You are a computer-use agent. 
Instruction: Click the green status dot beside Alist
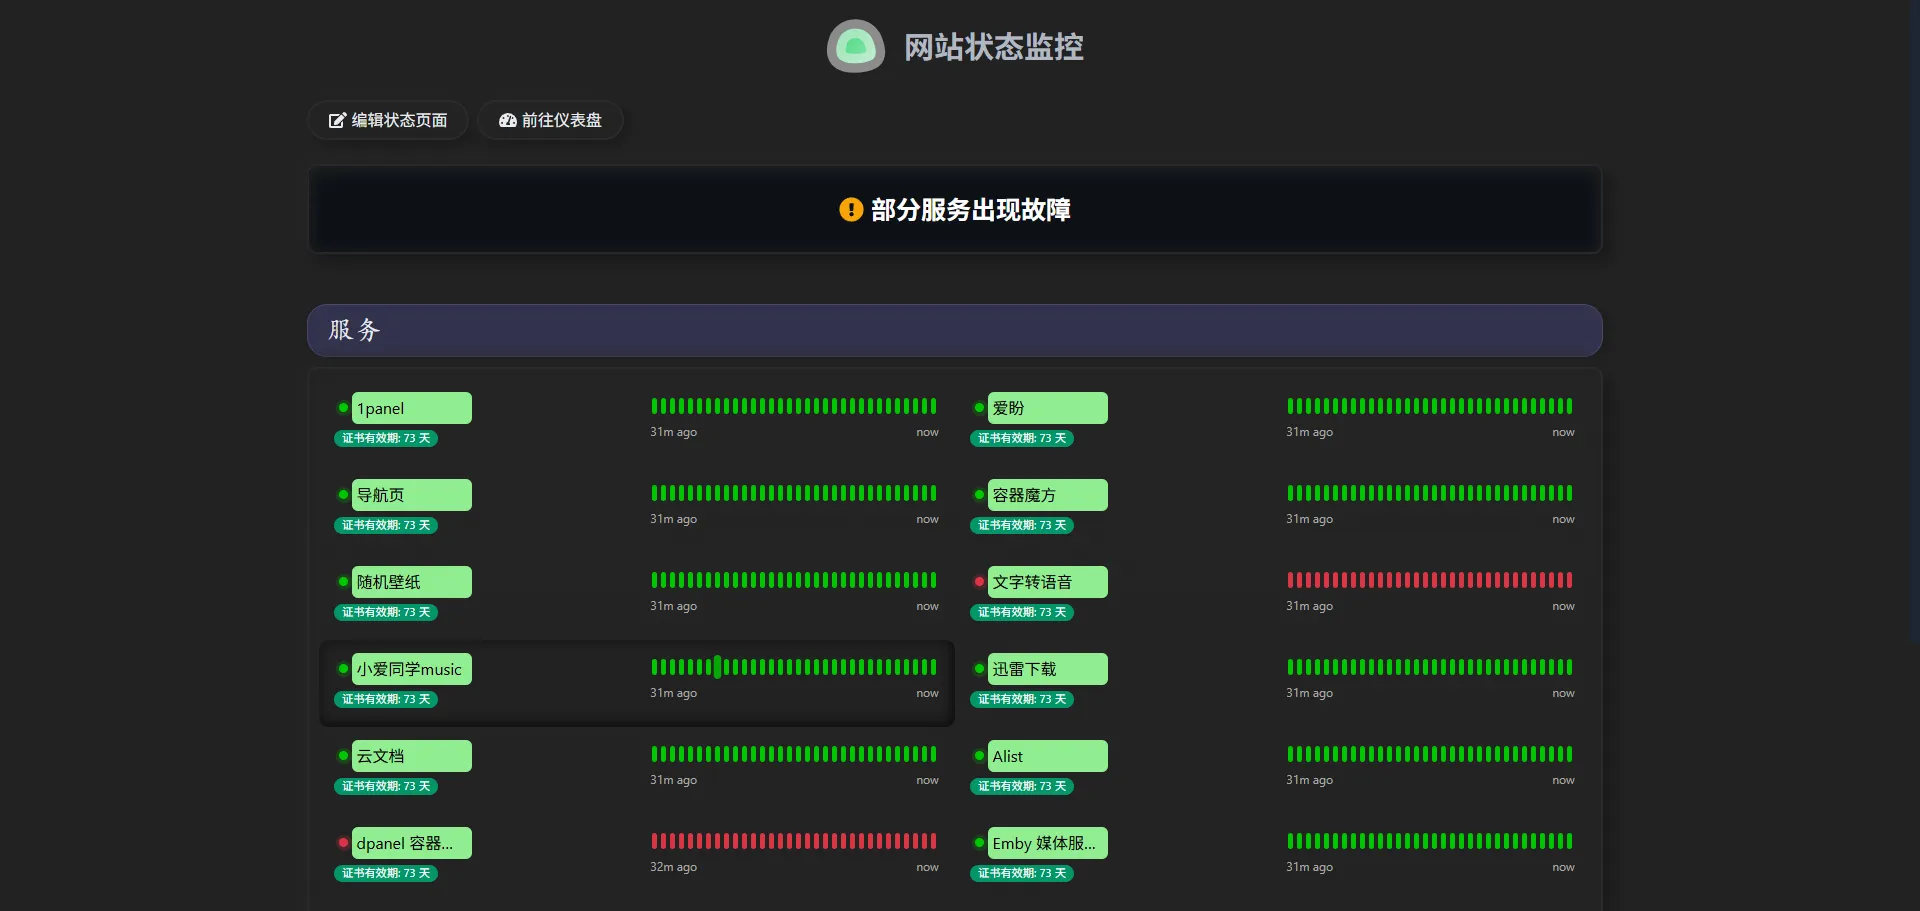[x=979, y=756]
